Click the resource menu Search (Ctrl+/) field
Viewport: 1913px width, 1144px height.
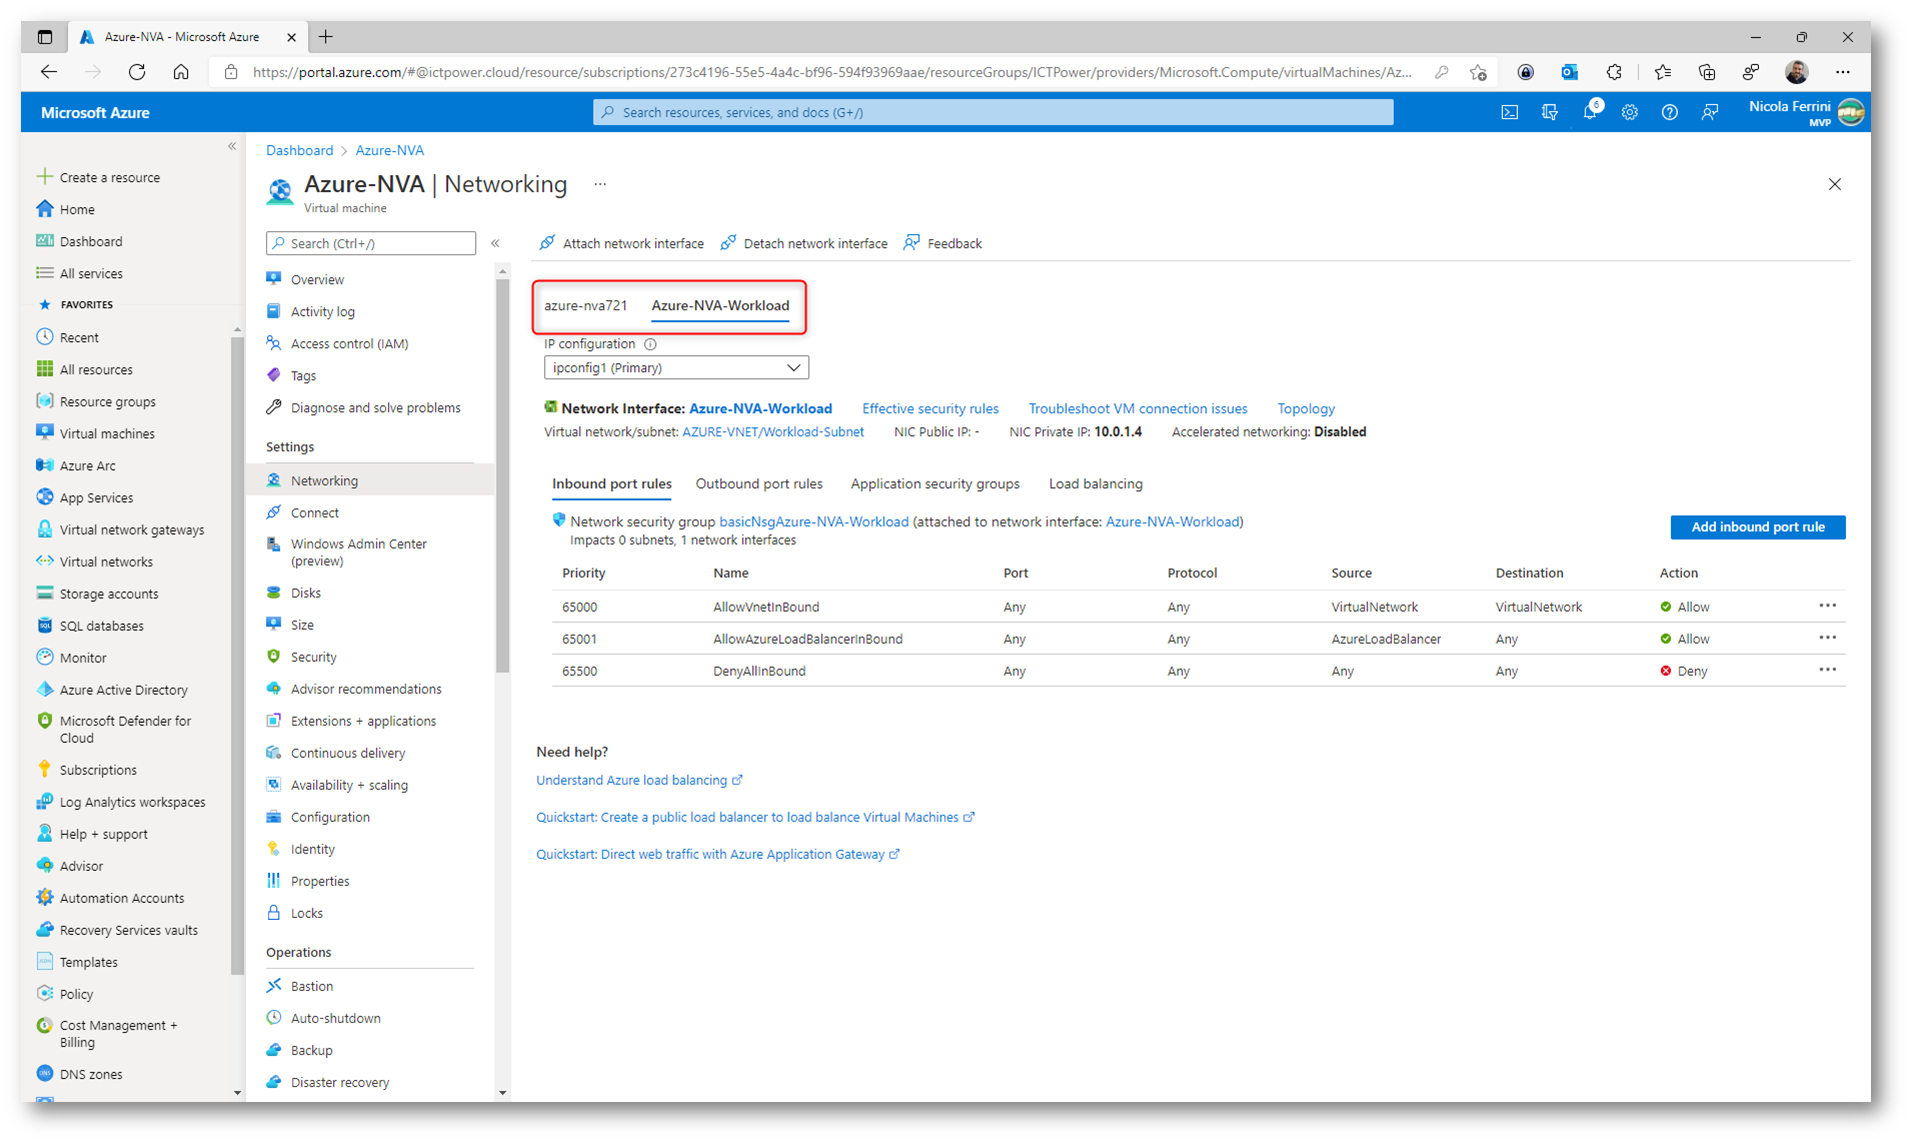(x=371, y=243)
